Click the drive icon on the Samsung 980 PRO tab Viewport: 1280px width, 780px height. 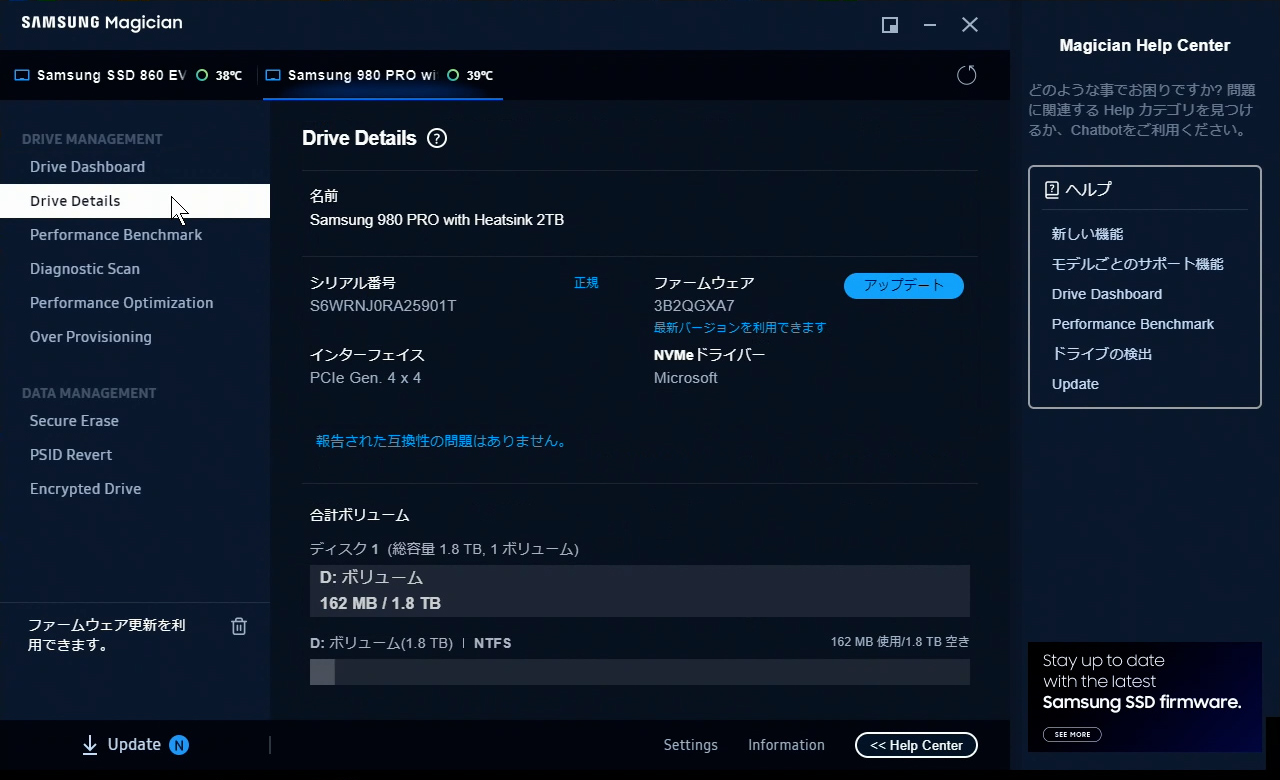click(x=273, y=75)
